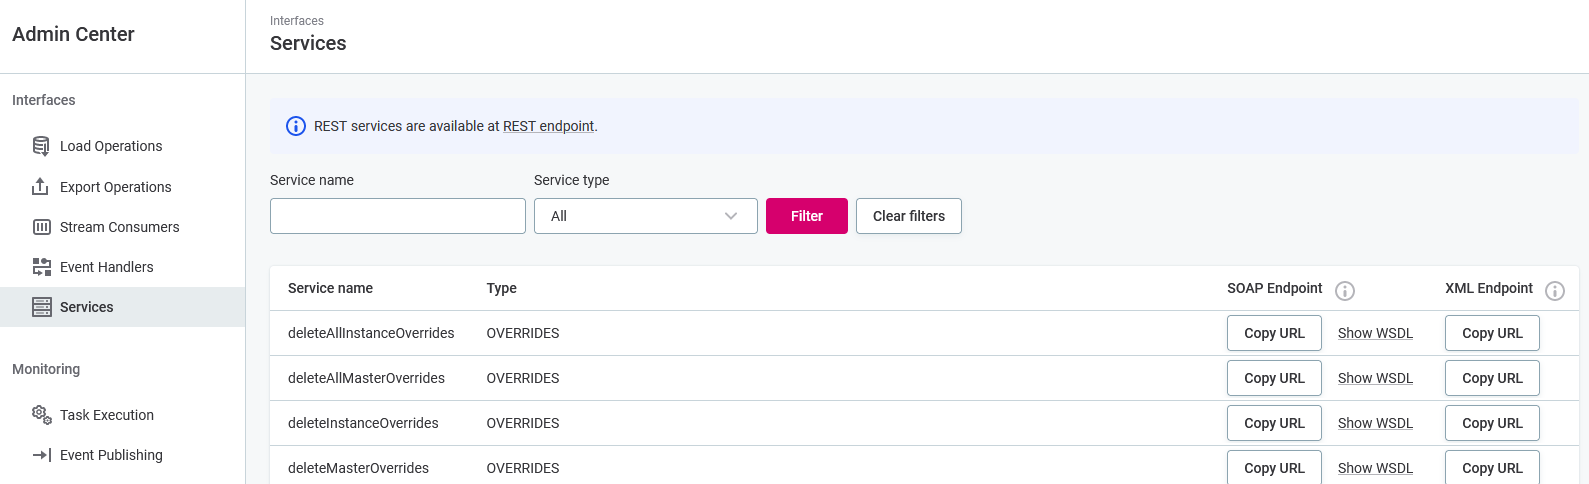Click the XML Endpoint info icon

pos(1554,291)
